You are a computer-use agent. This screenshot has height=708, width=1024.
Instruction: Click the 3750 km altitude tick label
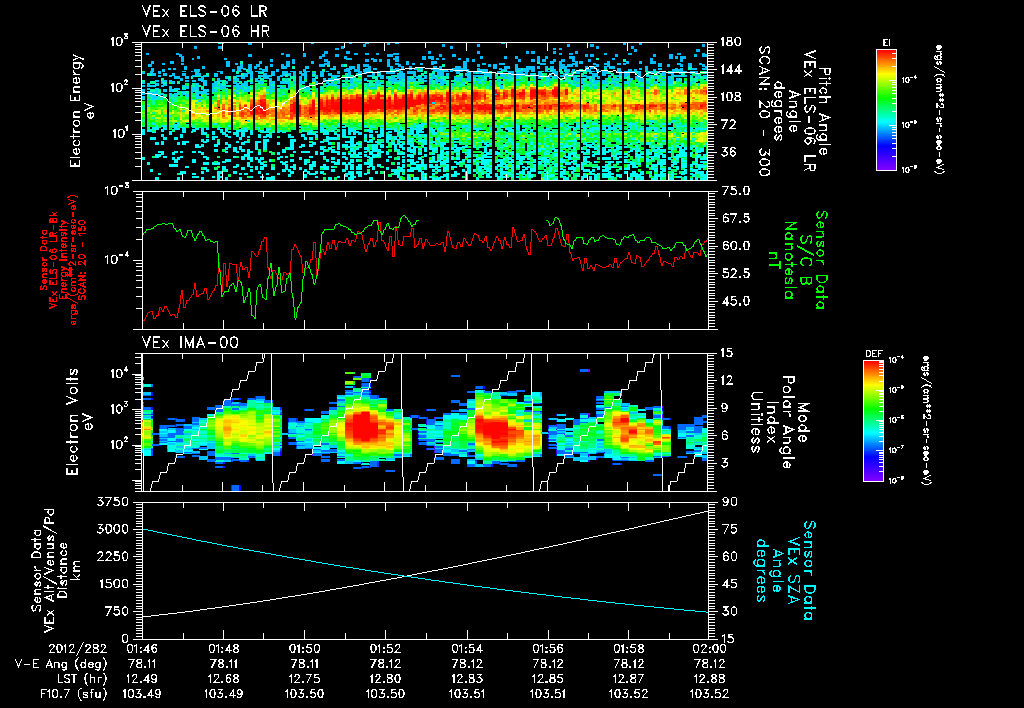point(113,502)
